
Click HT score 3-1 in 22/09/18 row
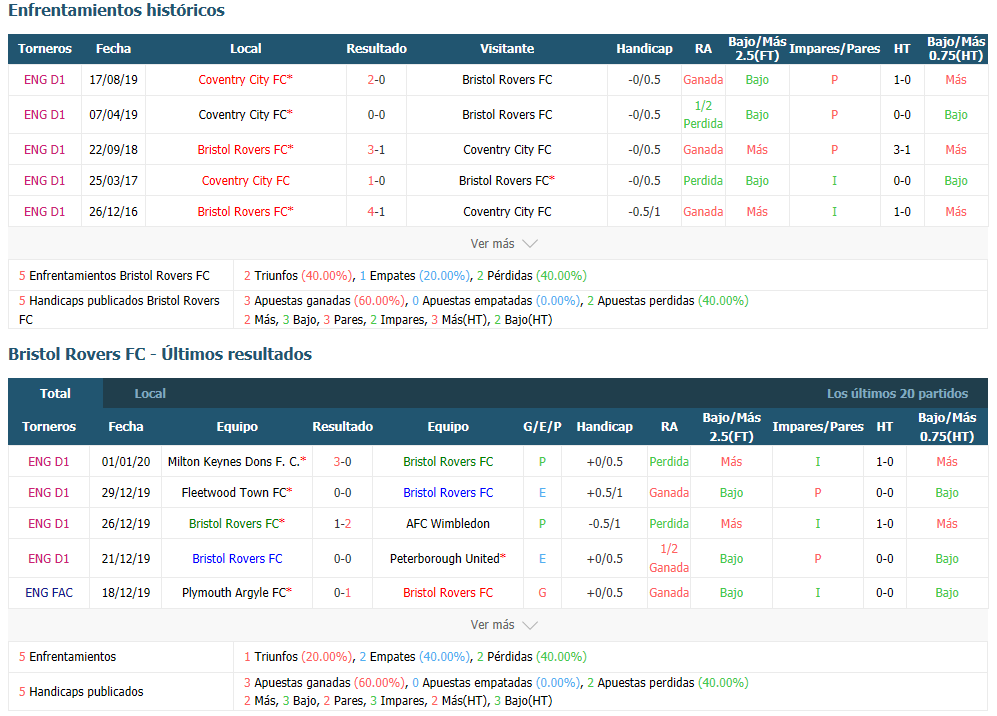coord(902,149)
